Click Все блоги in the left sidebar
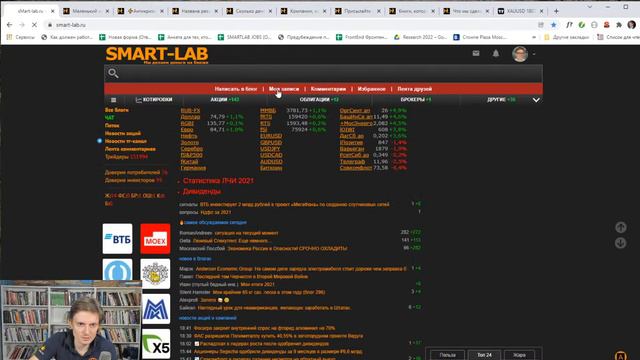Screen dimensions: 640x360 pos(117,110)
